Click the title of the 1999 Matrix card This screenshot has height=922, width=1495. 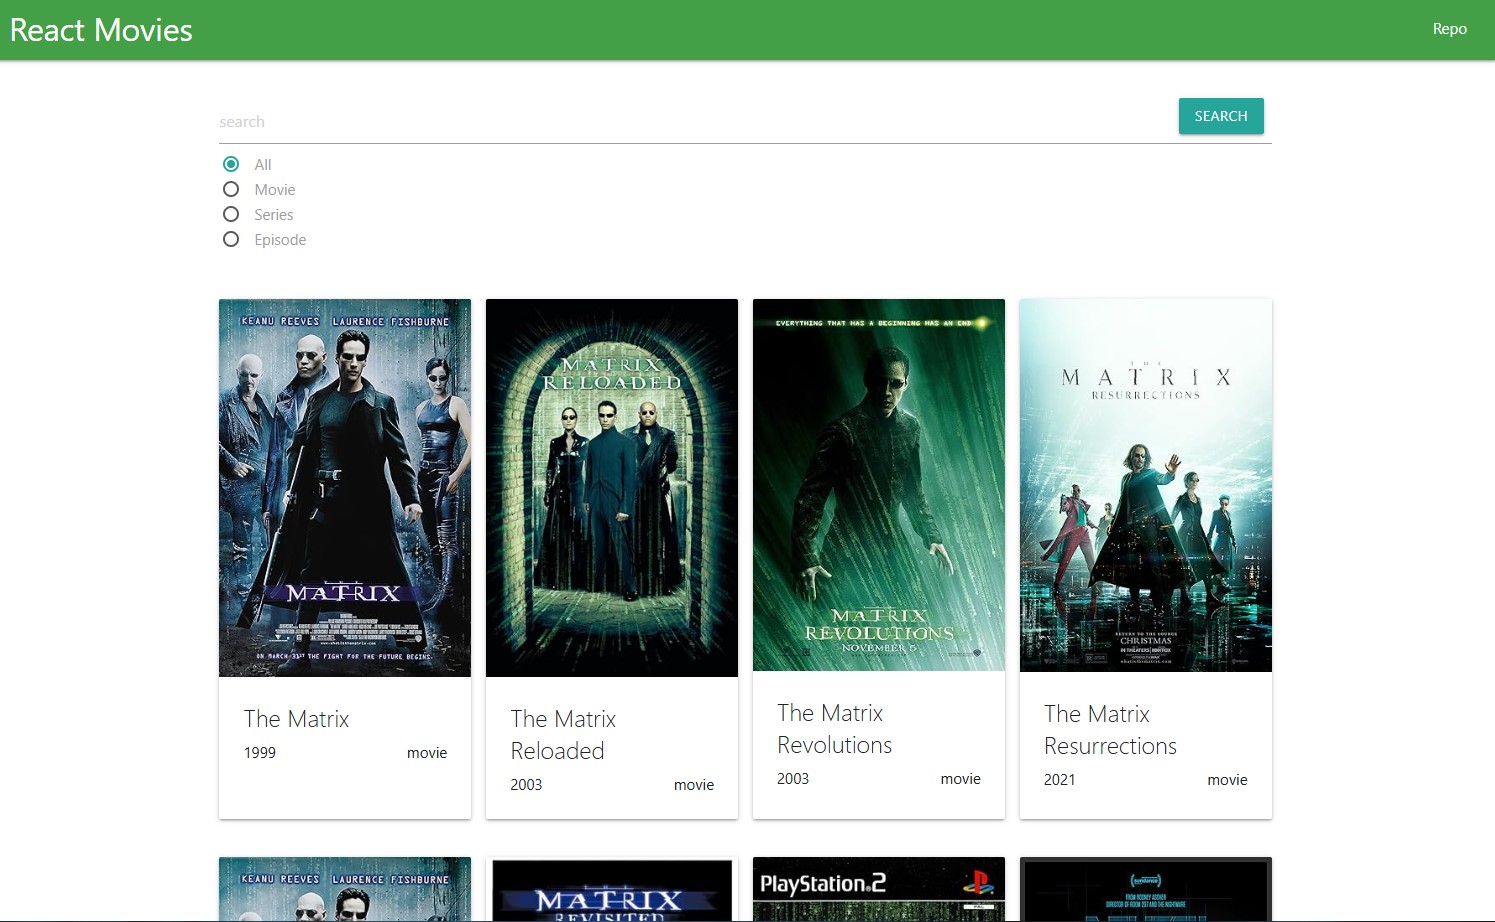coord(297,719)
